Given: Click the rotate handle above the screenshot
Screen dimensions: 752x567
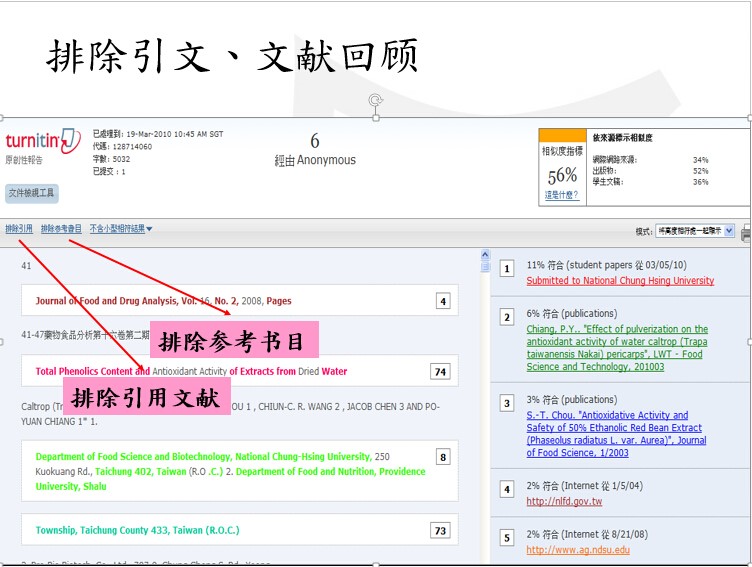Looking at the screenshot, I should pos(376,100).
